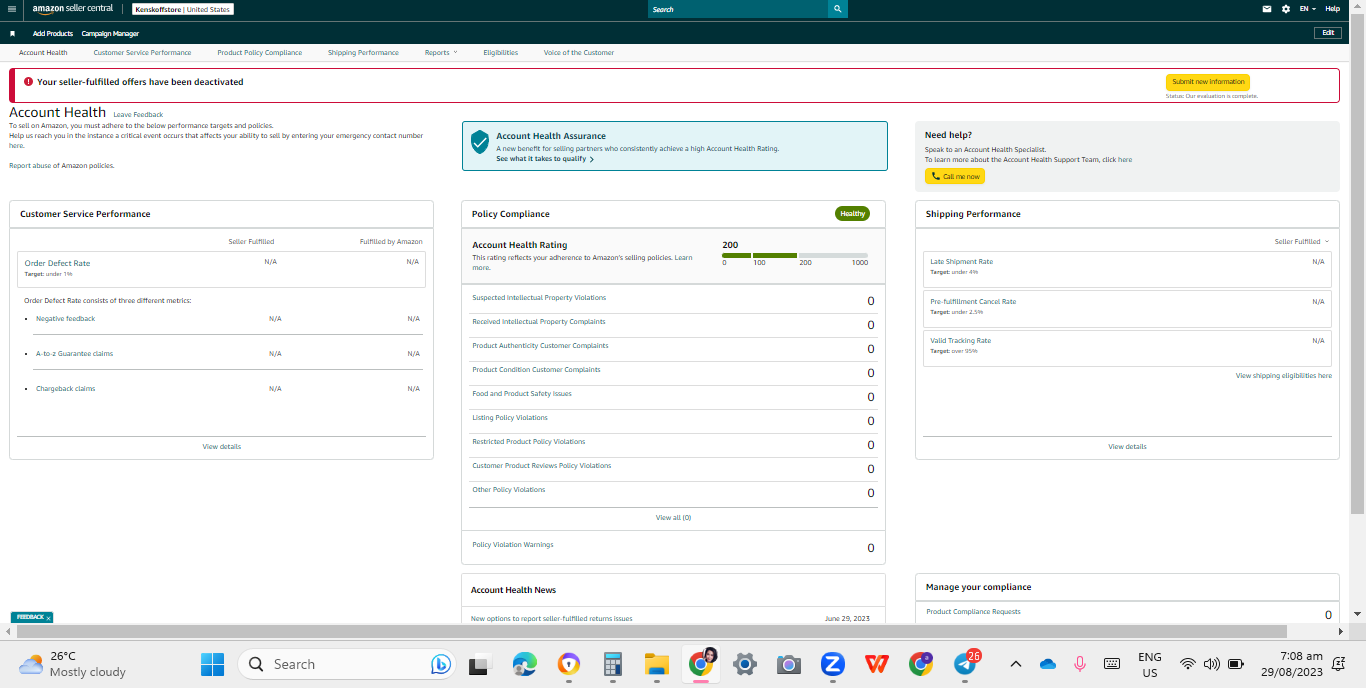The height and width of the screenshot is (688, 1366).
Task: Open the EN language dropdown
Action: (1308, 9)
